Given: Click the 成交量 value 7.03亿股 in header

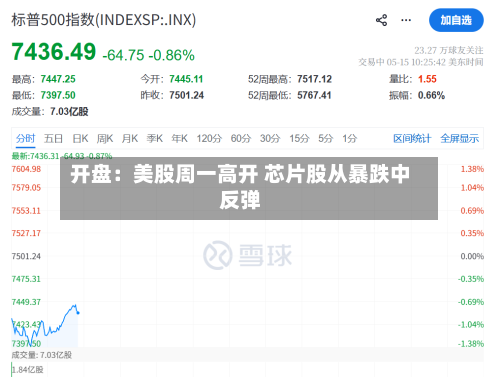Looking at the screenshot, I should (x=69, y=111).
